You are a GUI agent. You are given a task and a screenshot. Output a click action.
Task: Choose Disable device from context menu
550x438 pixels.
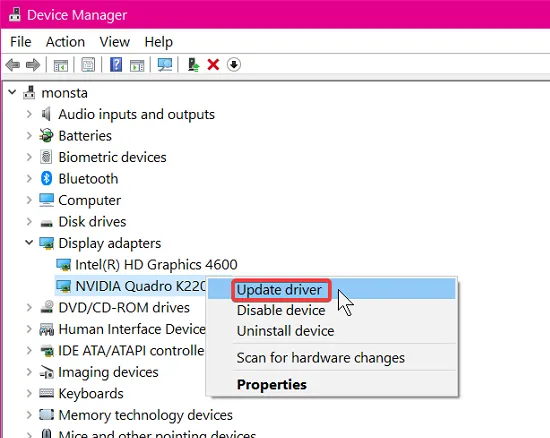pos(332,310)
